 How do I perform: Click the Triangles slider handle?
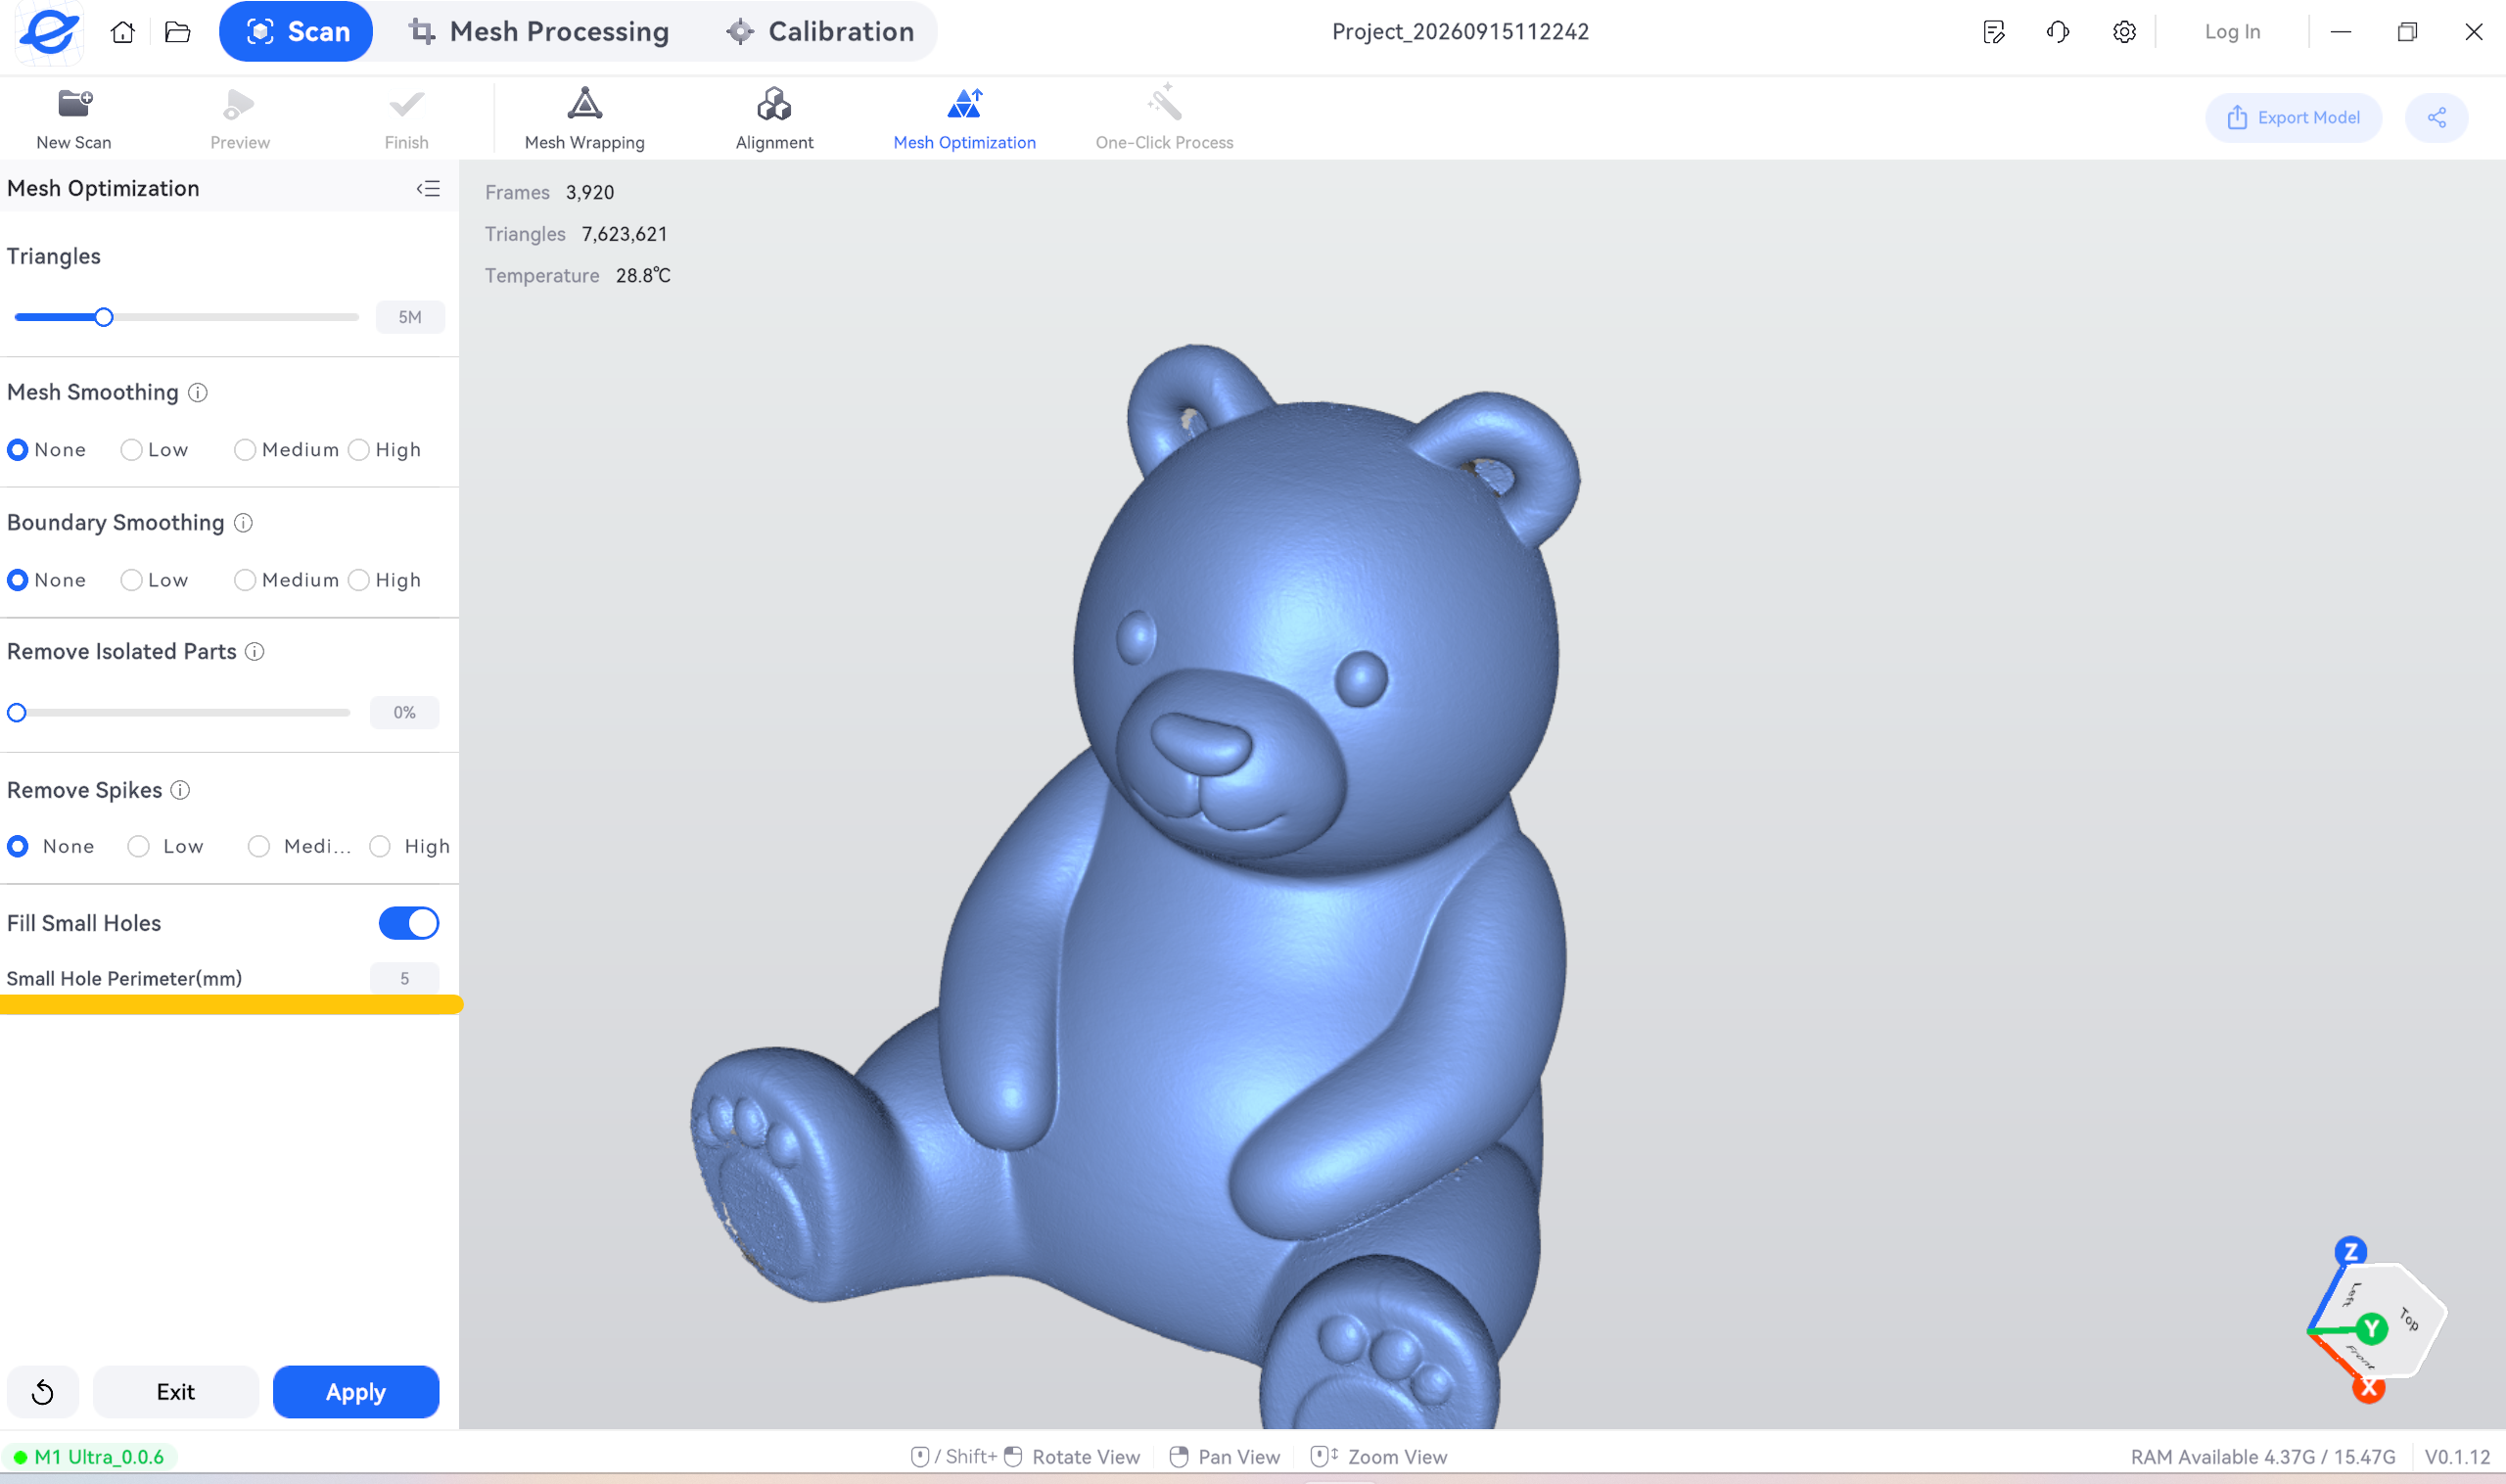[x=104, y=318]
